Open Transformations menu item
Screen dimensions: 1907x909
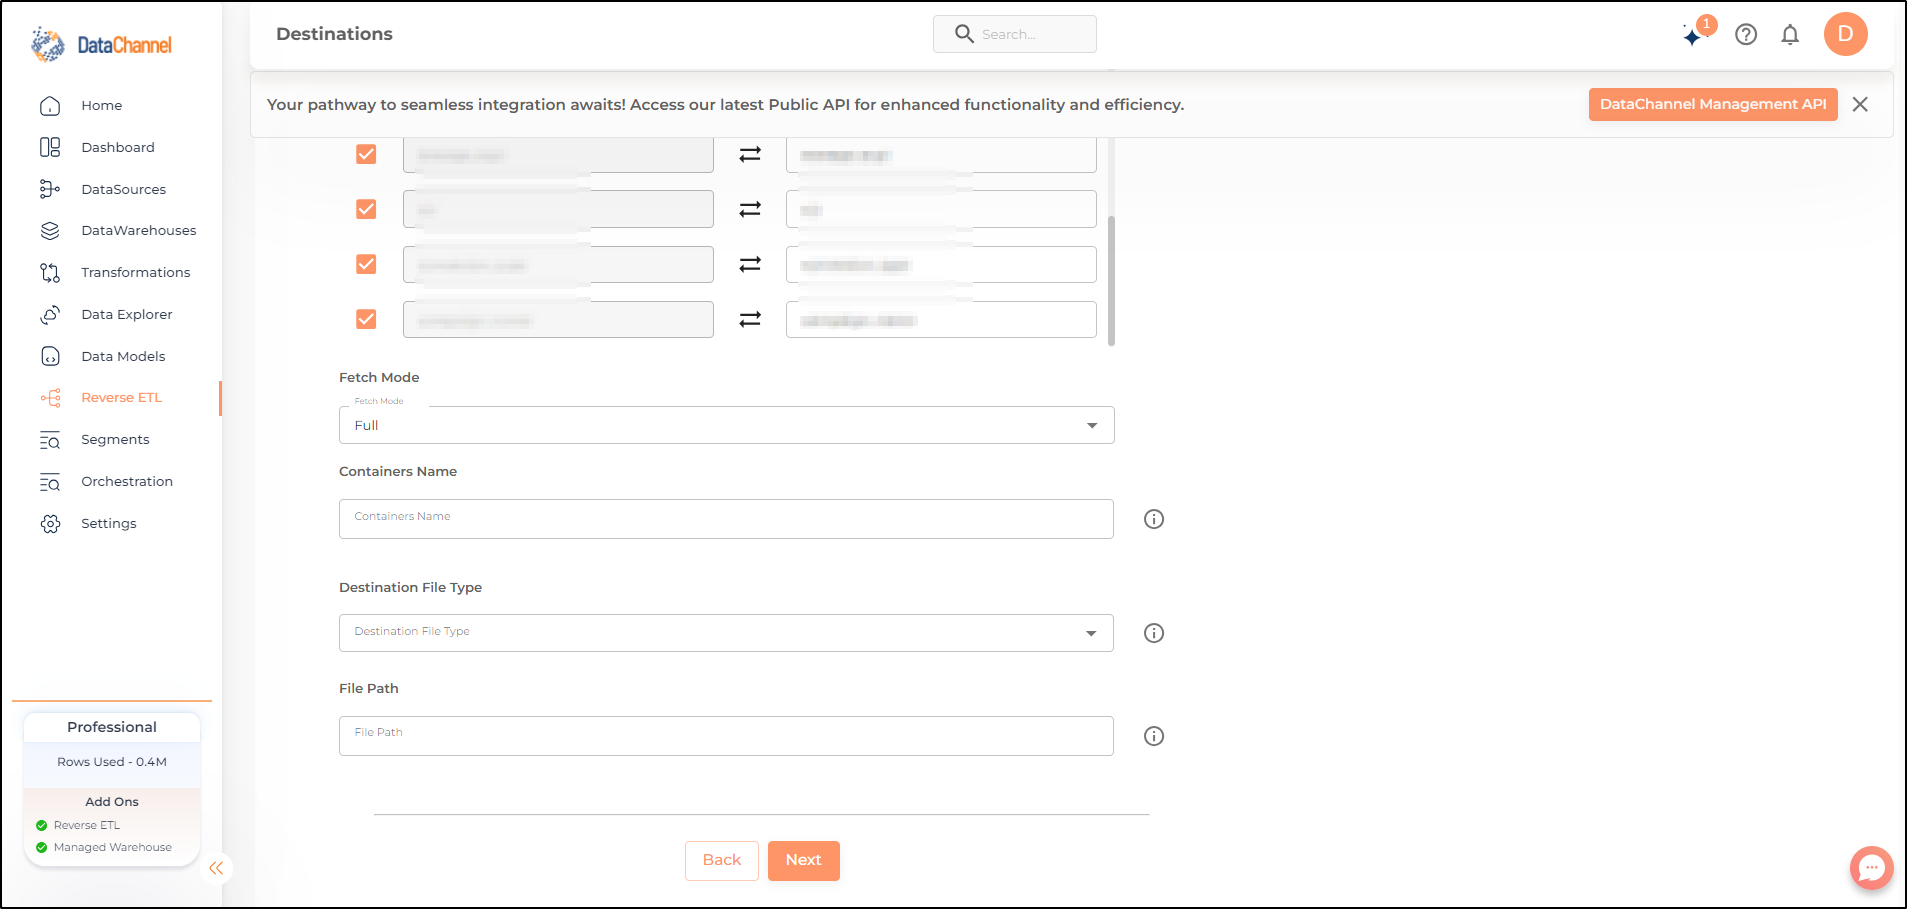(136, 273)
